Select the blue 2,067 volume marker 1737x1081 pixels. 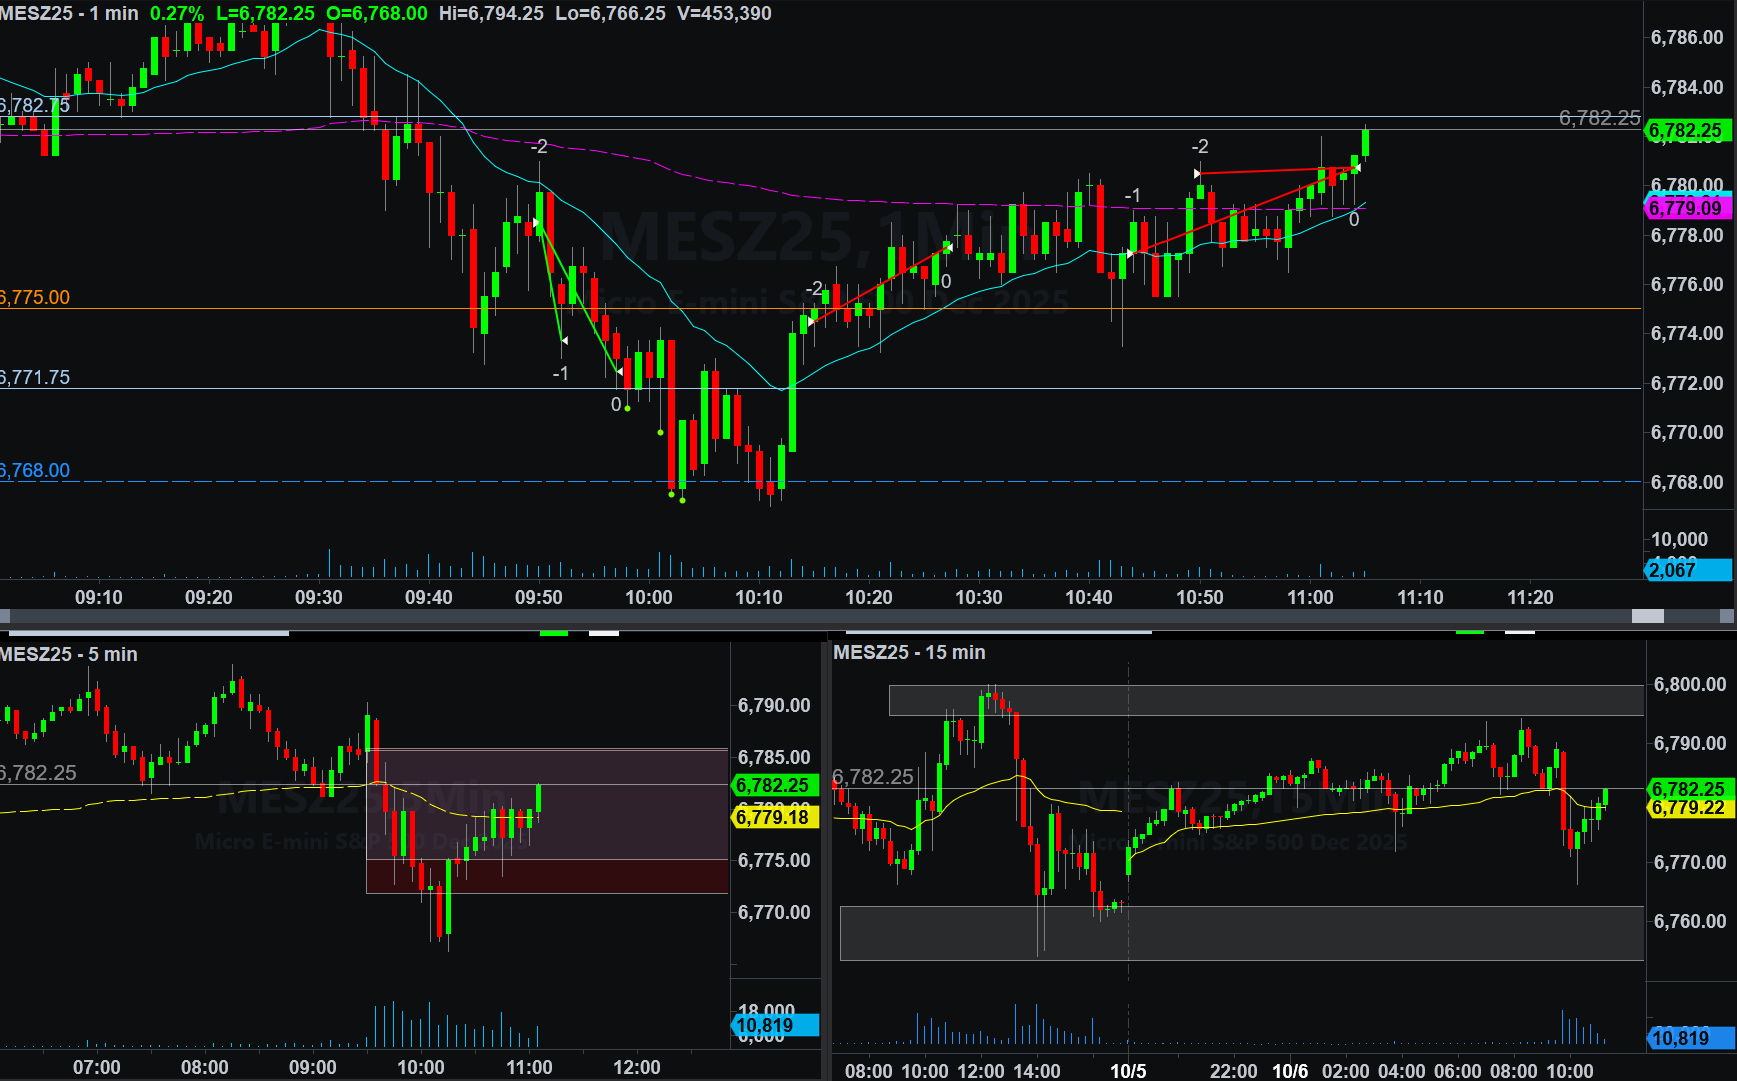click(x=1686, y=570)
